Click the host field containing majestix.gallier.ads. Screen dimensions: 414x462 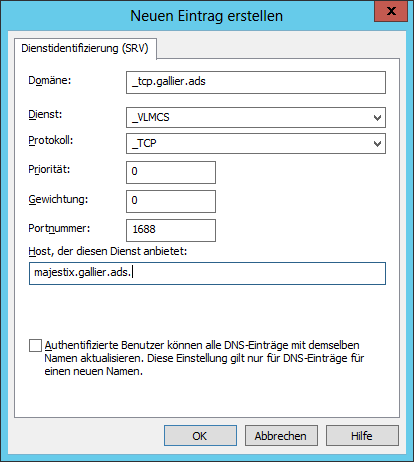point(207,274)
